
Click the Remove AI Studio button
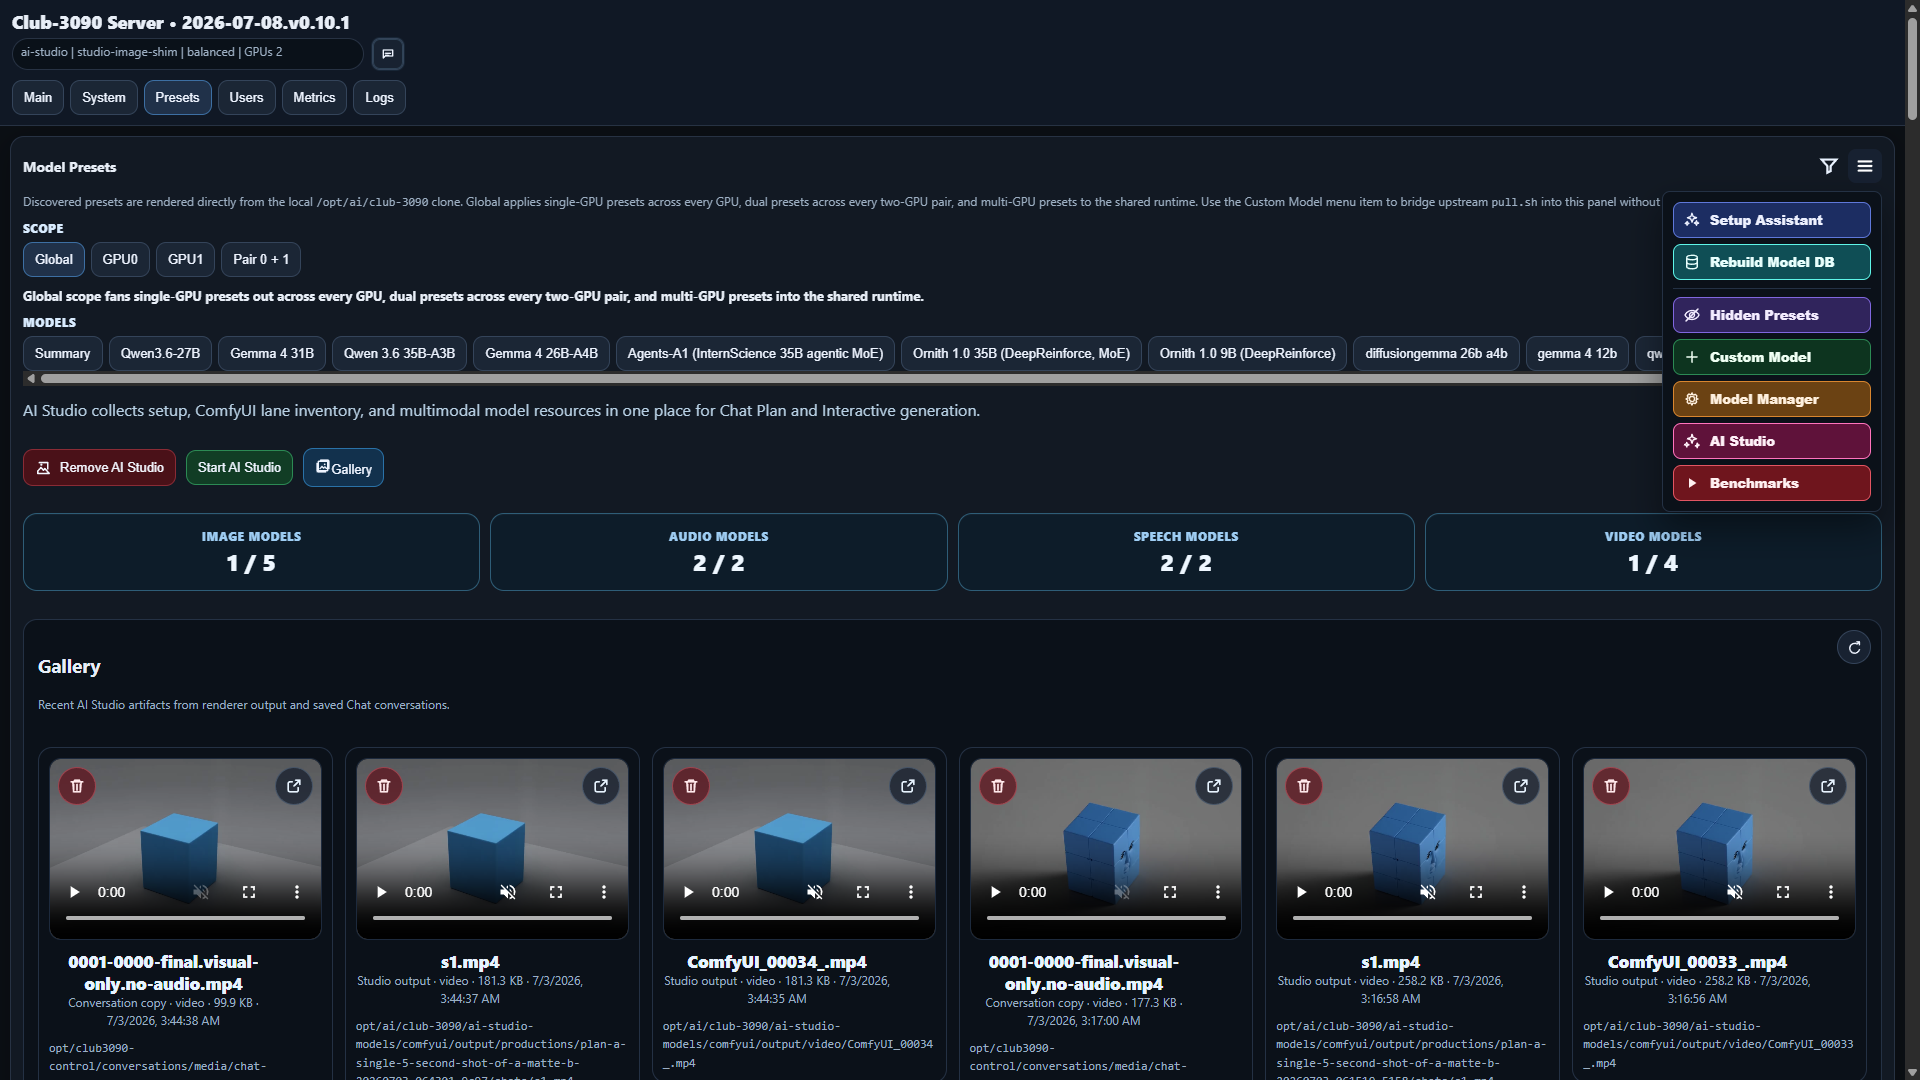coord(100,468)
